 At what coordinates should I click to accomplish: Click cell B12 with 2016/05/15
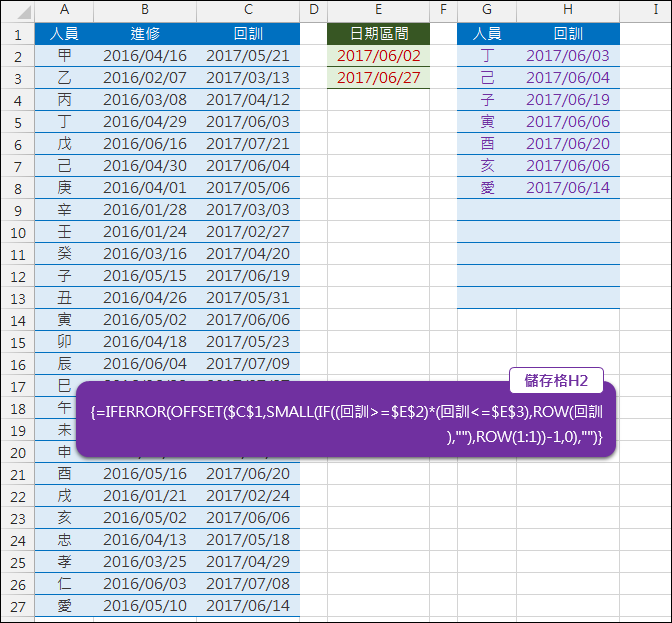click(x=145, y=276)
